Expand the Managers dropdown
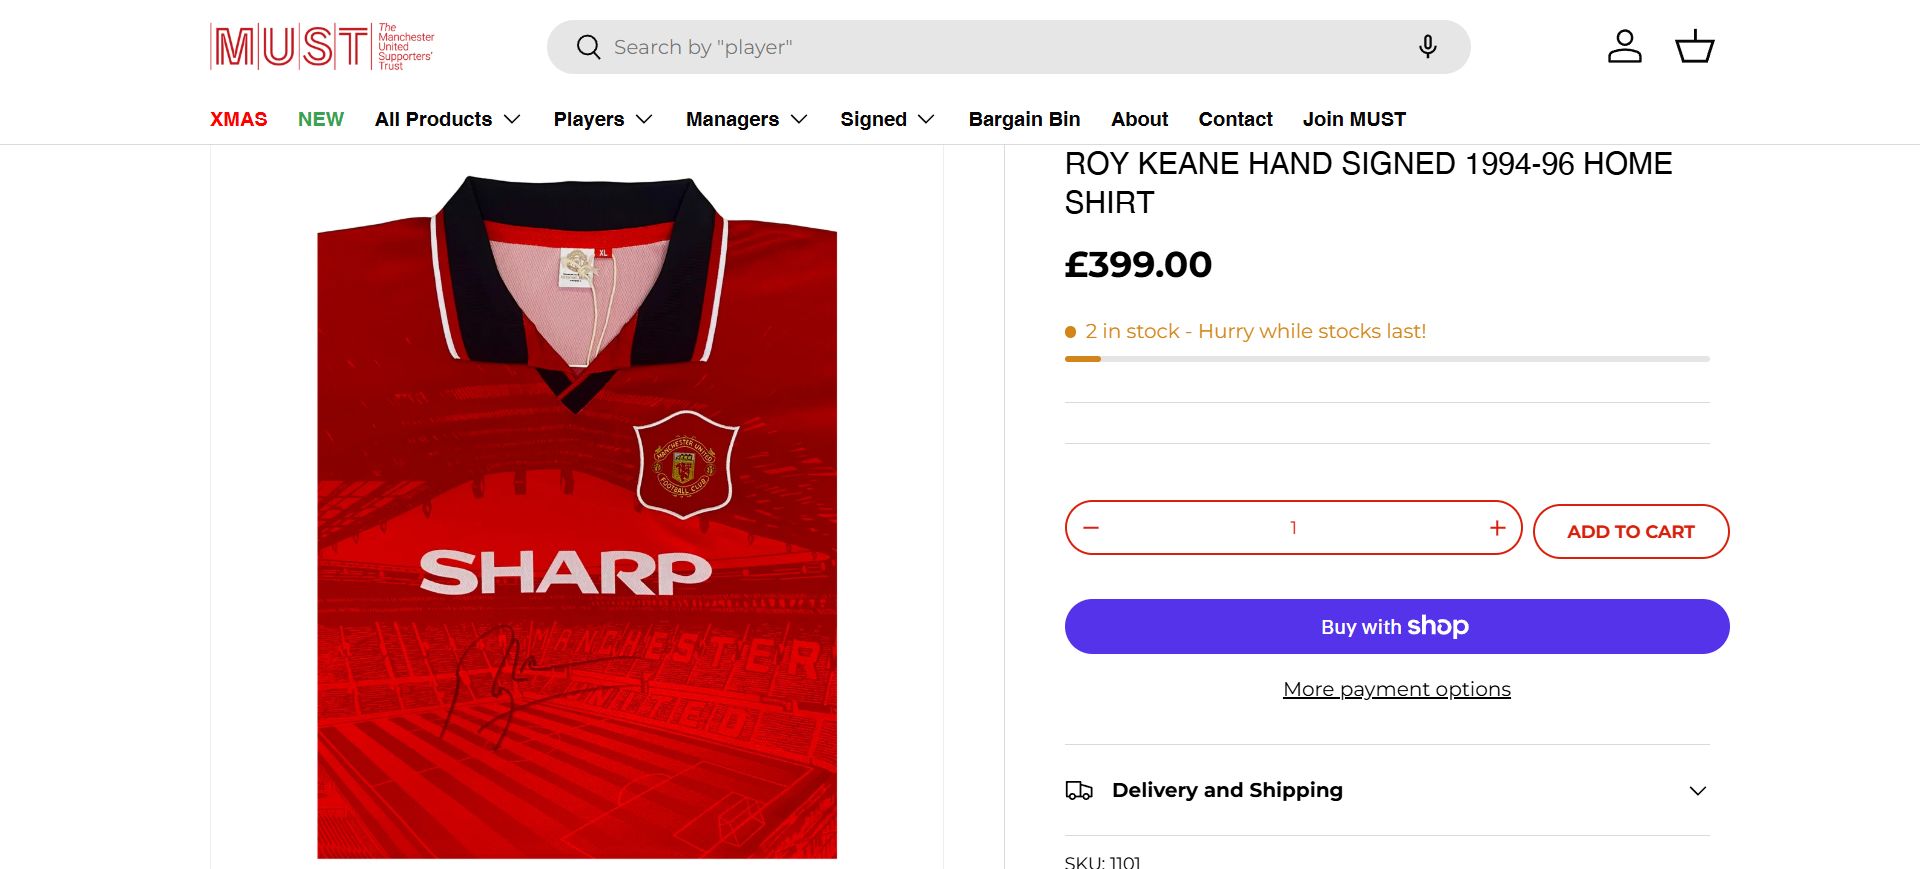The height and width of the screenshot is (869, 1920). click(746, 119)
